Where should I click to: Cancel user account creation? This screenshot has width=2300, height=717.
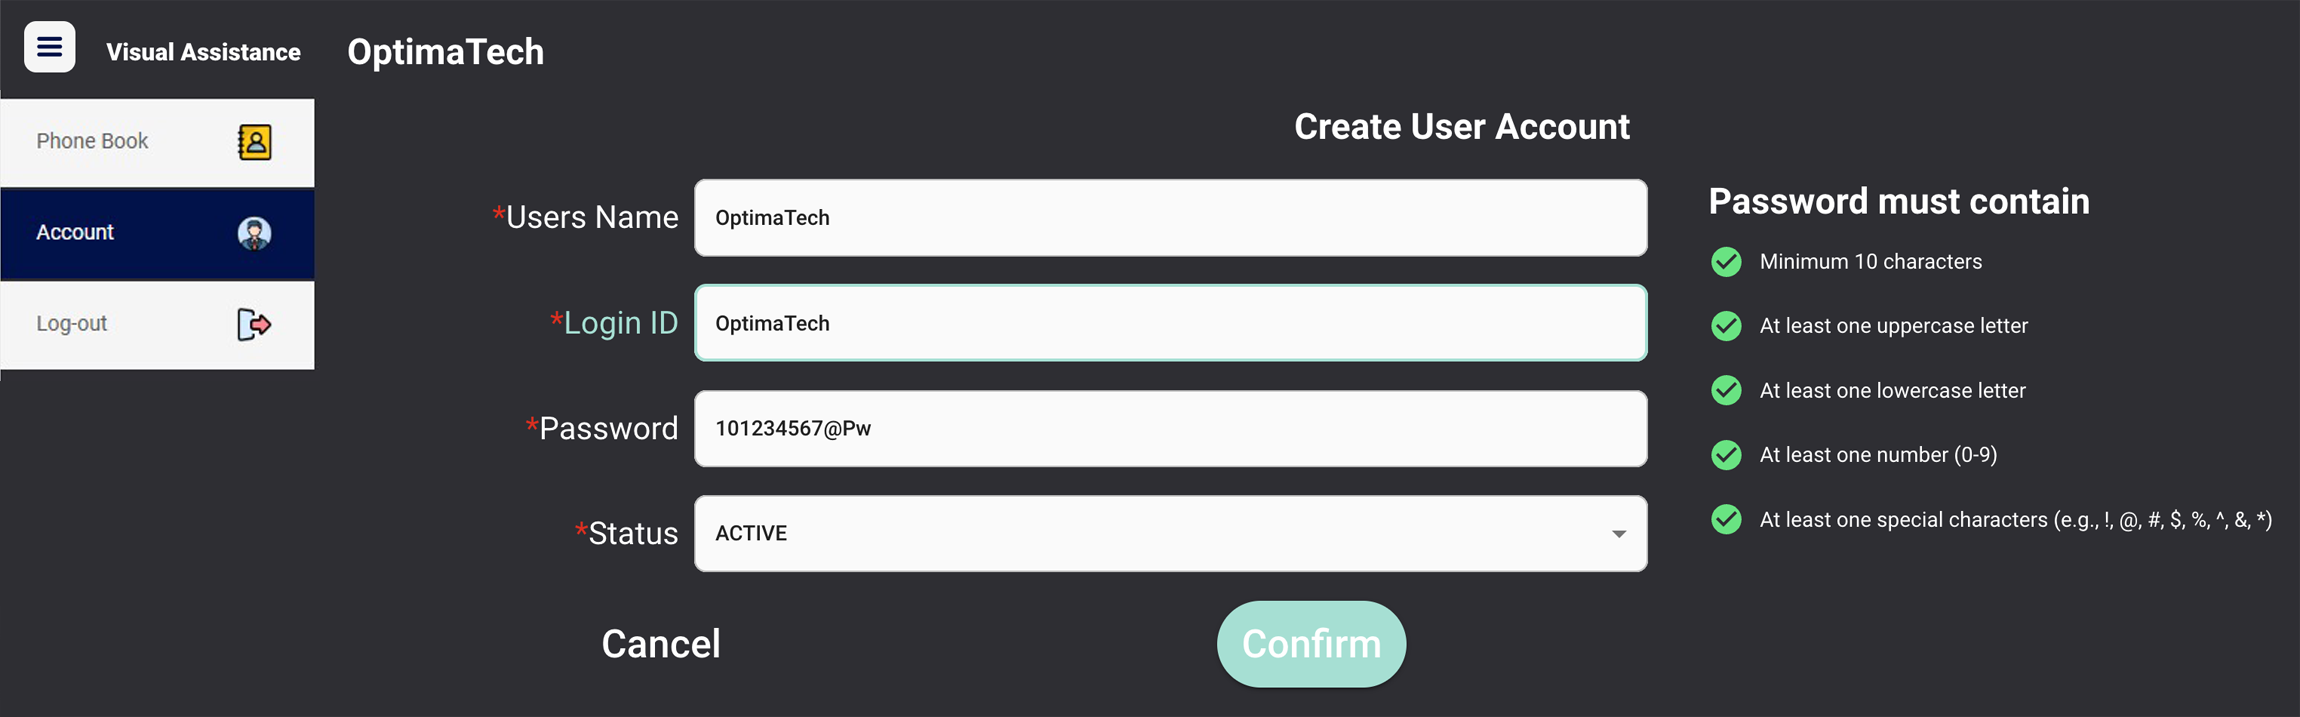(x=661, y=644)
